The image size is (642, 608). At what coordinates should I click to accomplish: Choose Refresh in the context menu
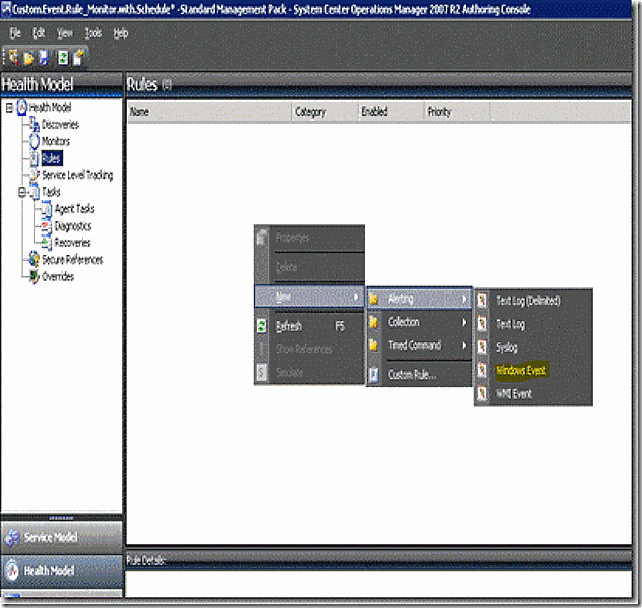pos(309,326)
